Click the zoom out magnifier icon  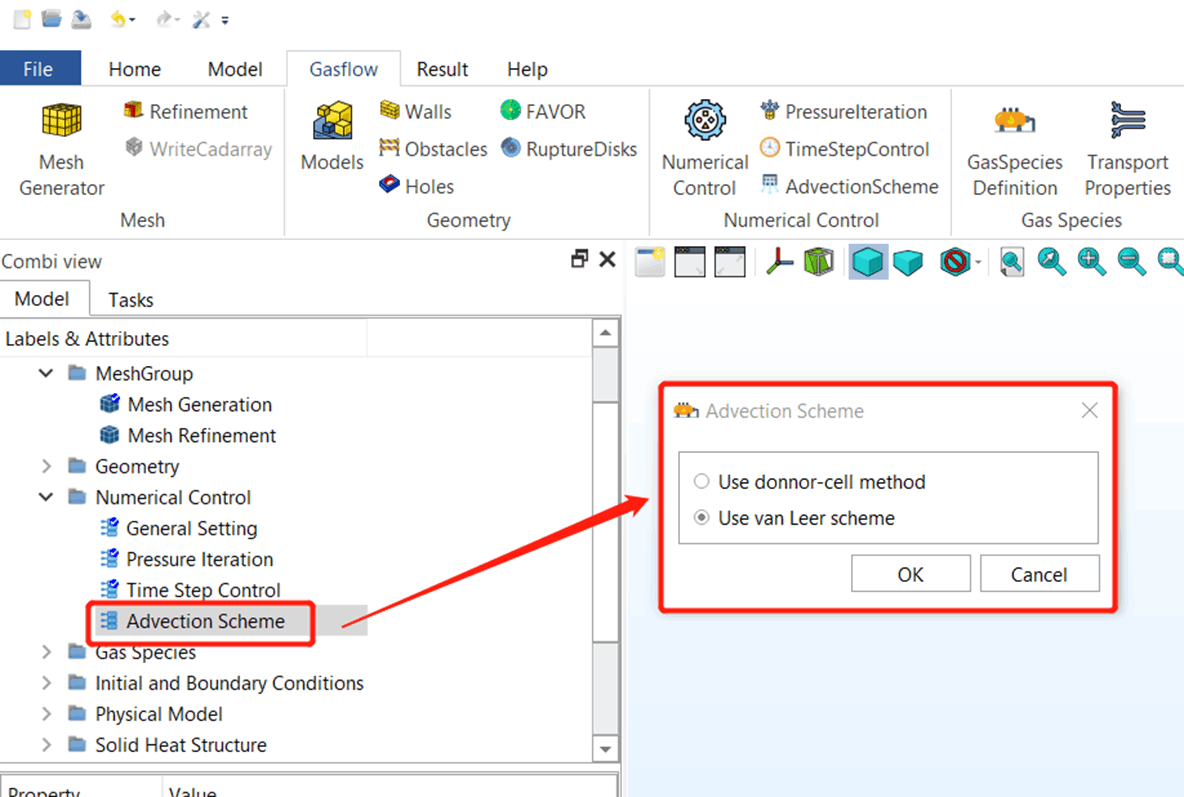[x=1131, y=261]
